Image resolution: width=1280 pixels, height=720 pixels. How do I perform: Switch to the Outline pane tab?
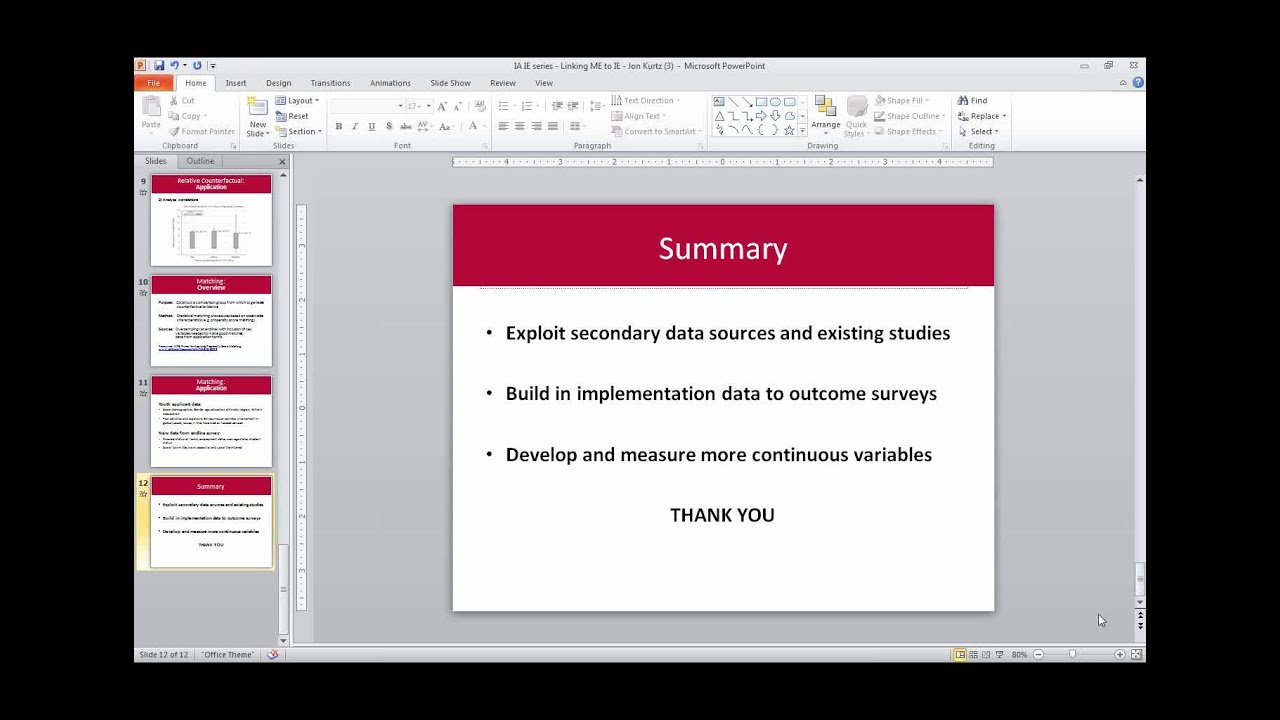tap(200, 161)
